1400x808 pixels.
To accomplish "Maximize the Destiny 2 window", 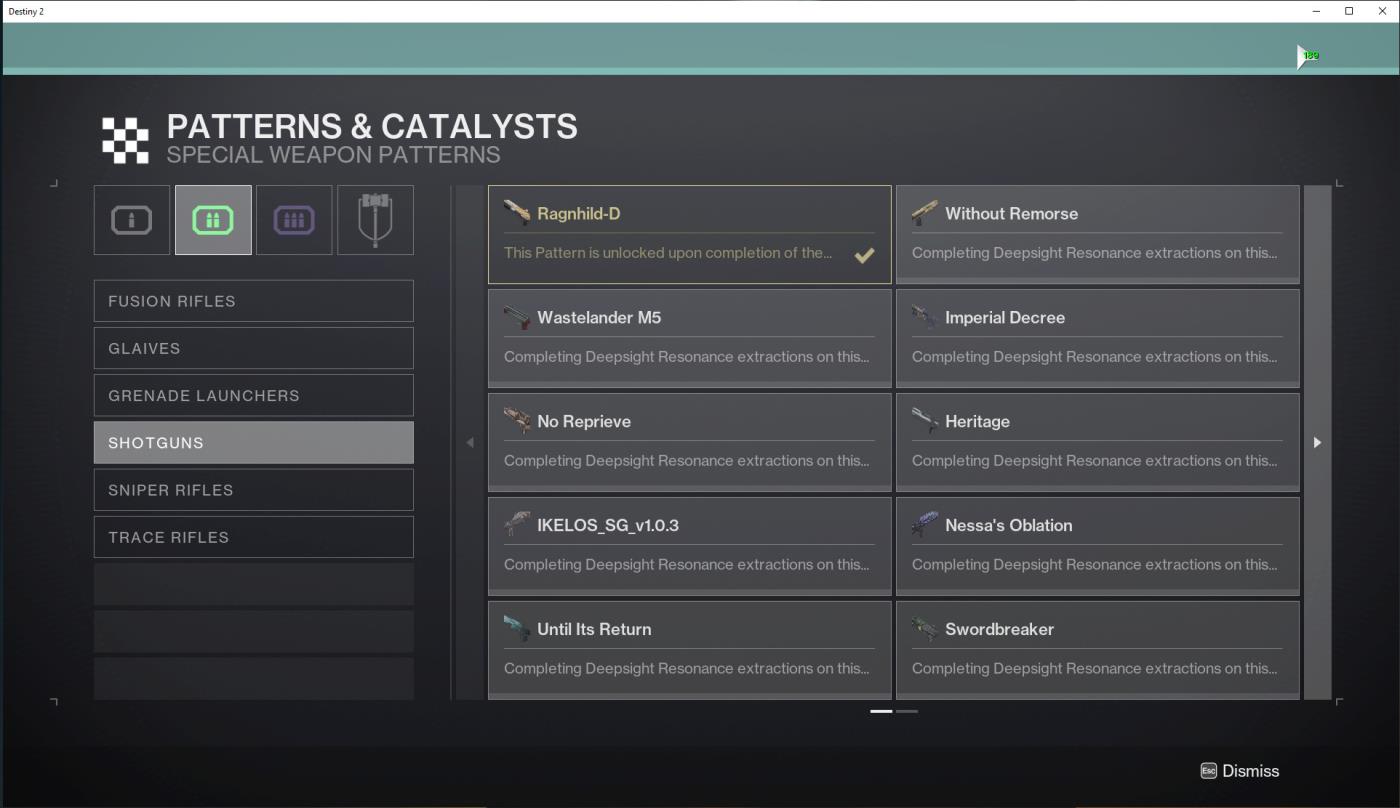I will (1349, 11).
